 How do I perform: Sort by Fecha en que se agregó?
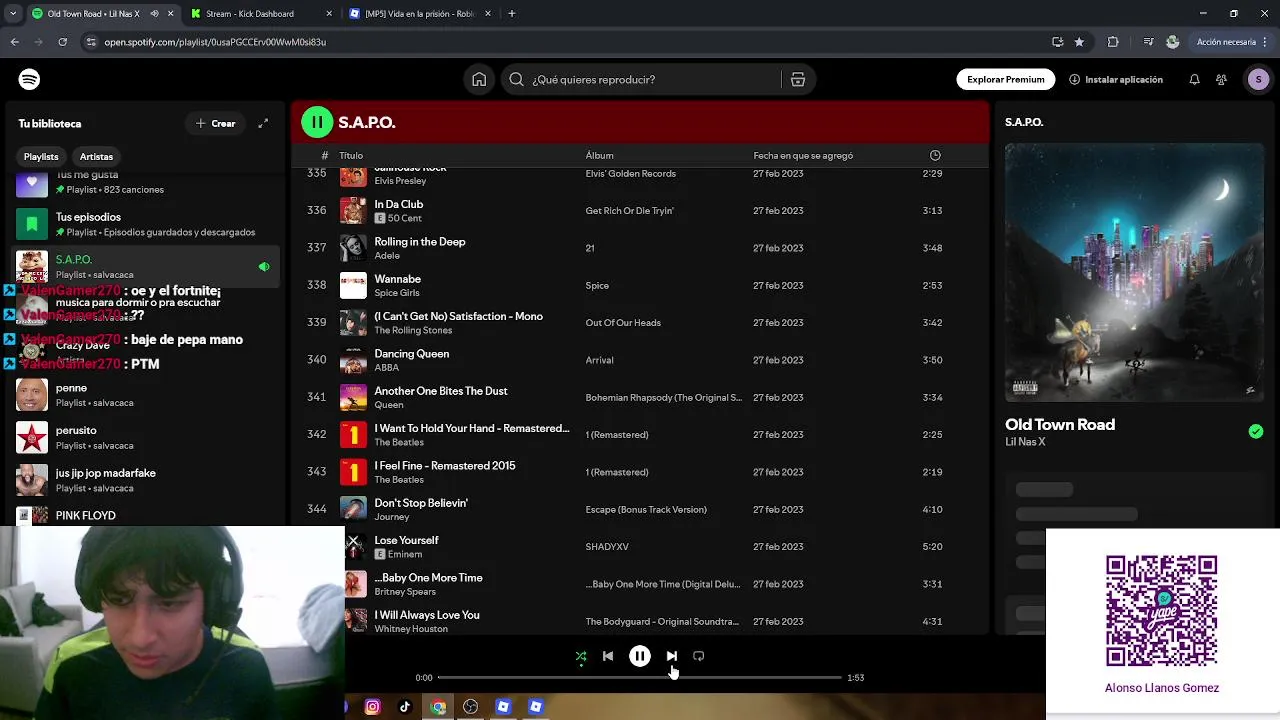click(803, 155)
